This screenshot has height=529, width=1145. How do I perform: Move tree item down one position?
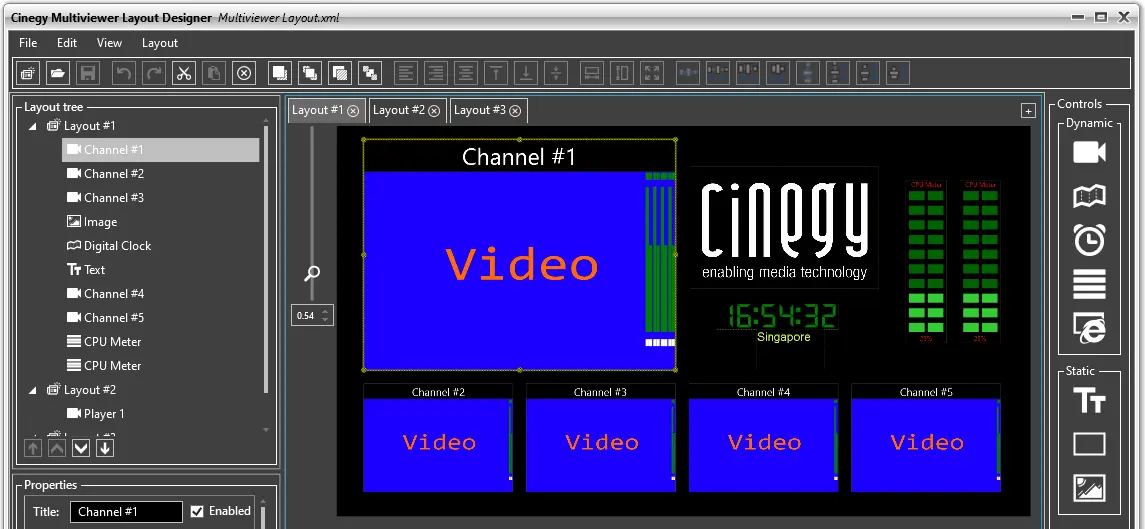pos(81,448)
